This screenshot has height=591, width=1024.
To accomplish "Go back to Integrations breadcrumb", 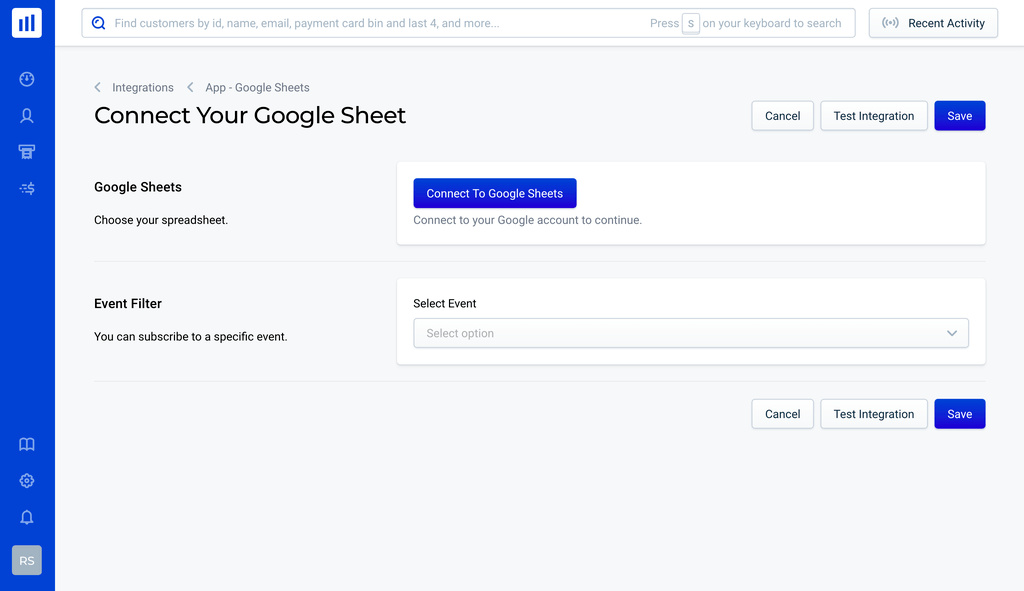I will (142, 88).
